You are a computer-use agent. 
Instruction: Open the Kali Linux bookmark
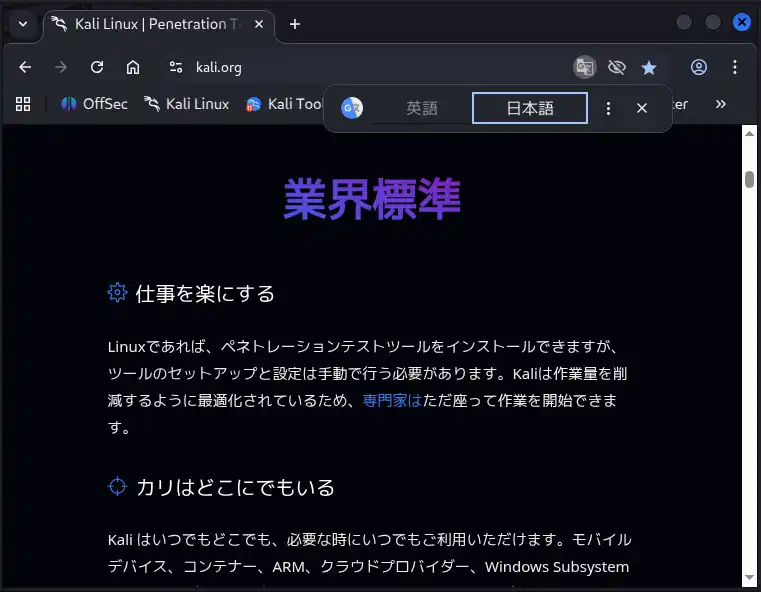point(186,104)
